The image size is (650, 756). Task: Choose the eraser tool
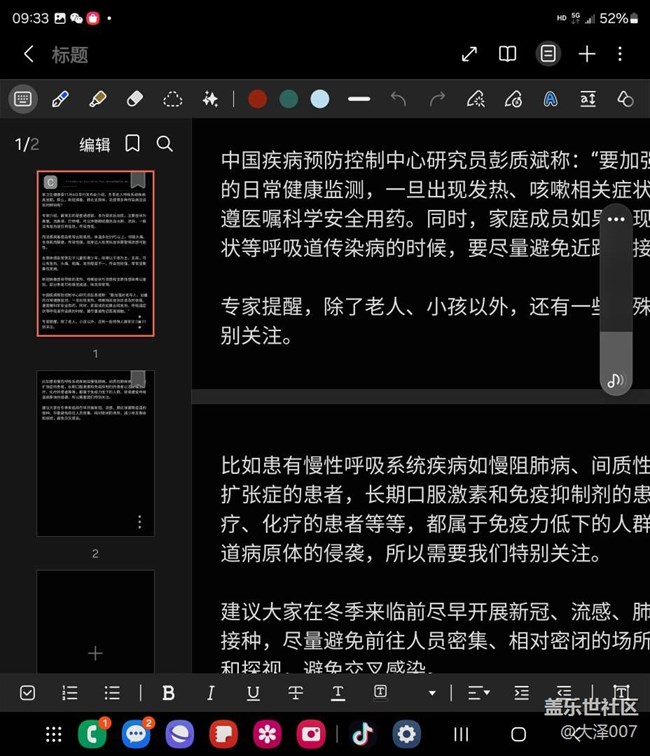(135, 98)
